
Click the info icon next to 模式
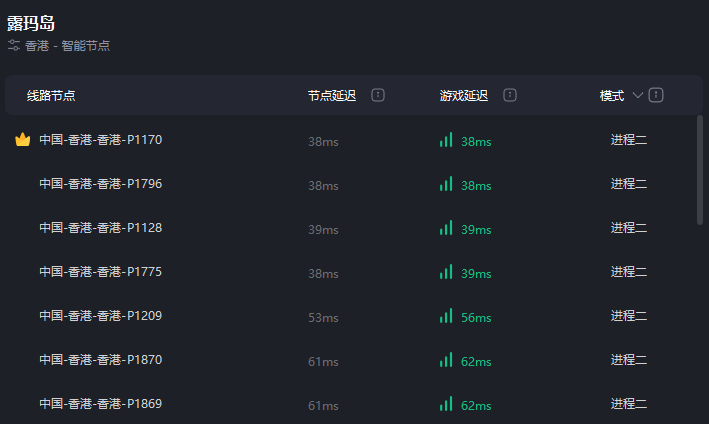(x=656, y=95)
